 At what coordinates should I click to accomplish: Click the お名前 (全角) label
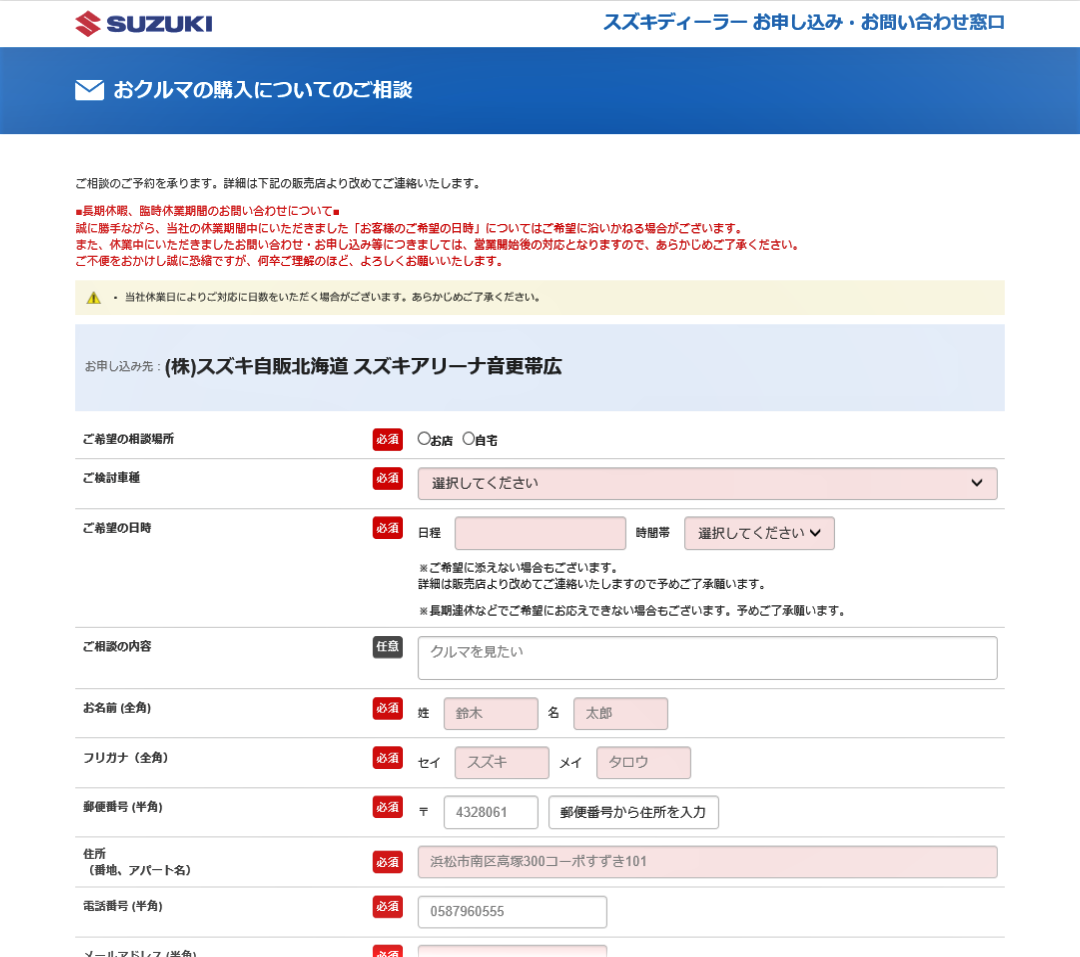[x=117, y=708]
